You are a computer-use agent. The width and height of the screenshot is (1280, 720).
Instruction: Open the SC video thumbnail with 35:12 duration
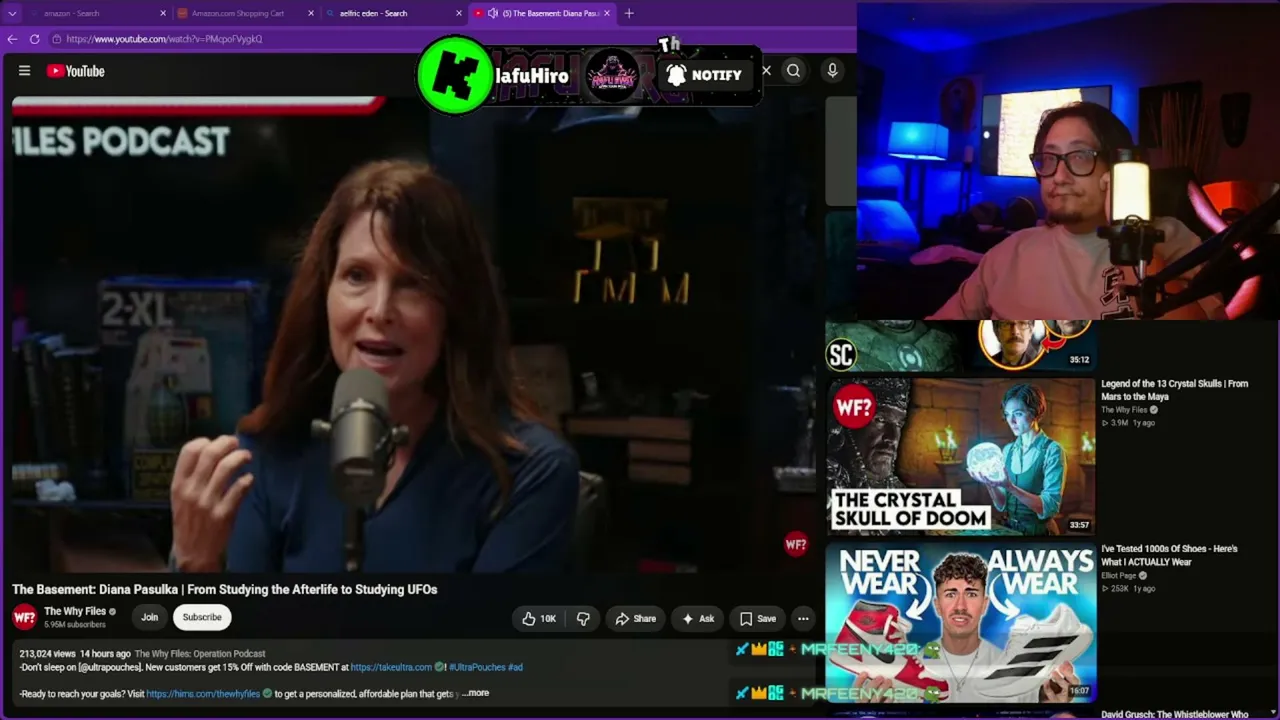click(x=960, y=345)
